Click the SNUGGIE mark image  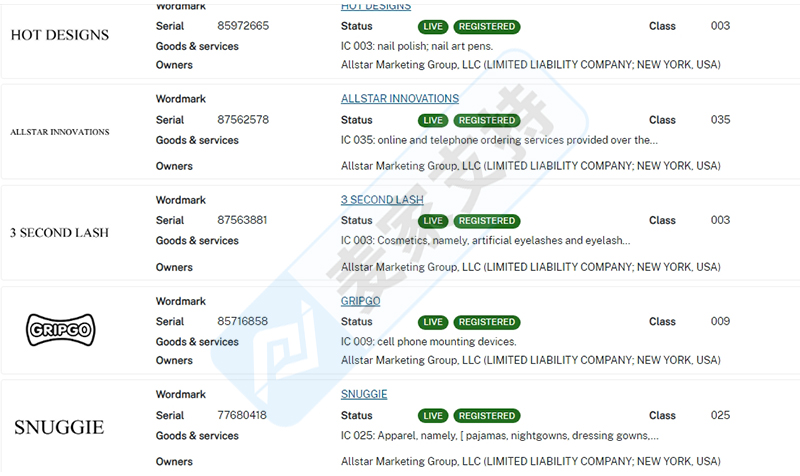(x=59, y=427)
